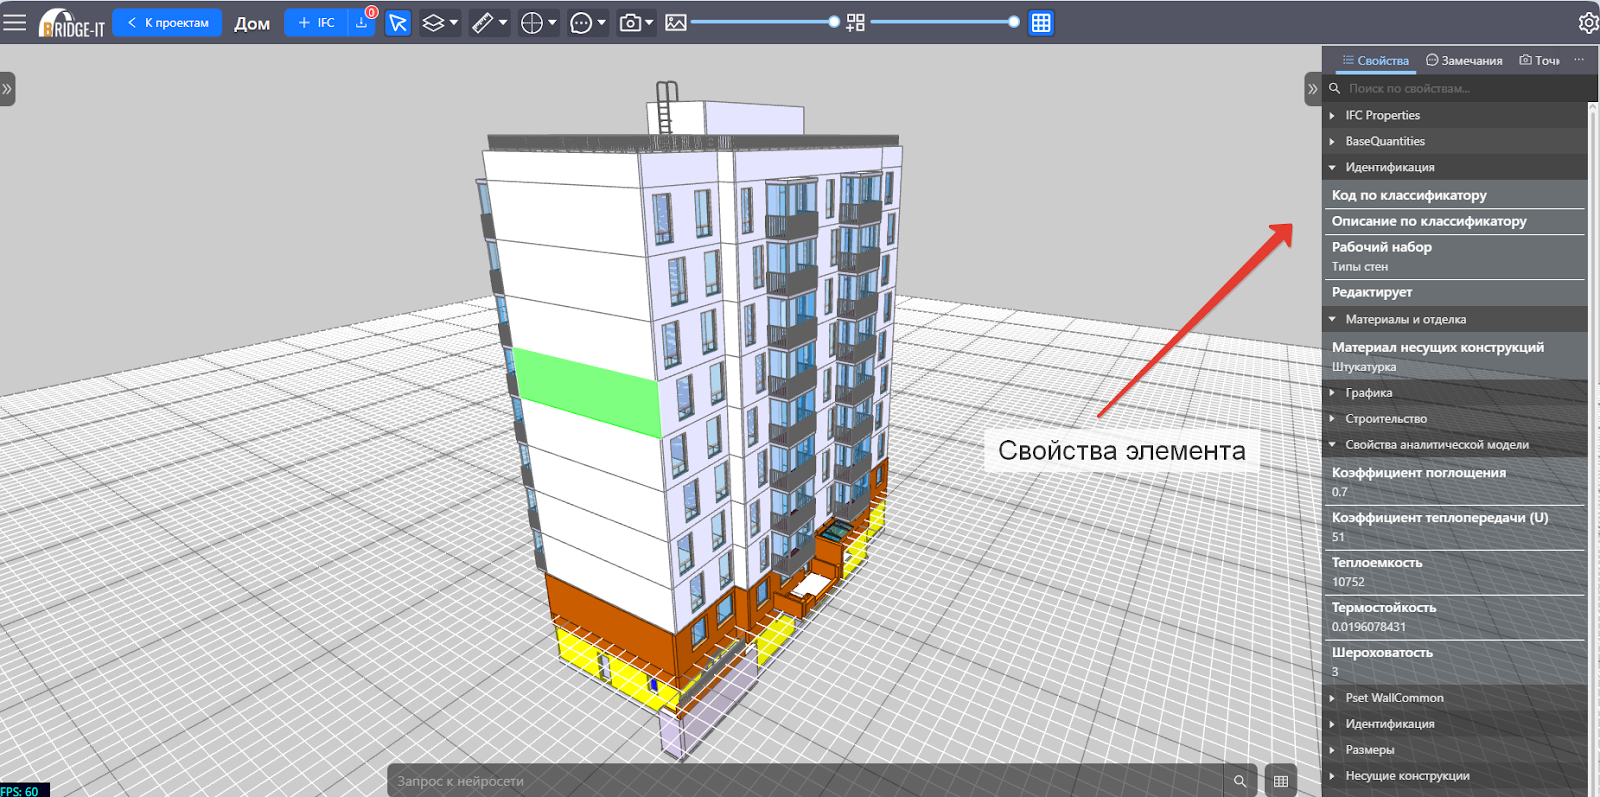Click the camera snapshot tool
This screenshot has height=797, width=1600.
[630, 22]
